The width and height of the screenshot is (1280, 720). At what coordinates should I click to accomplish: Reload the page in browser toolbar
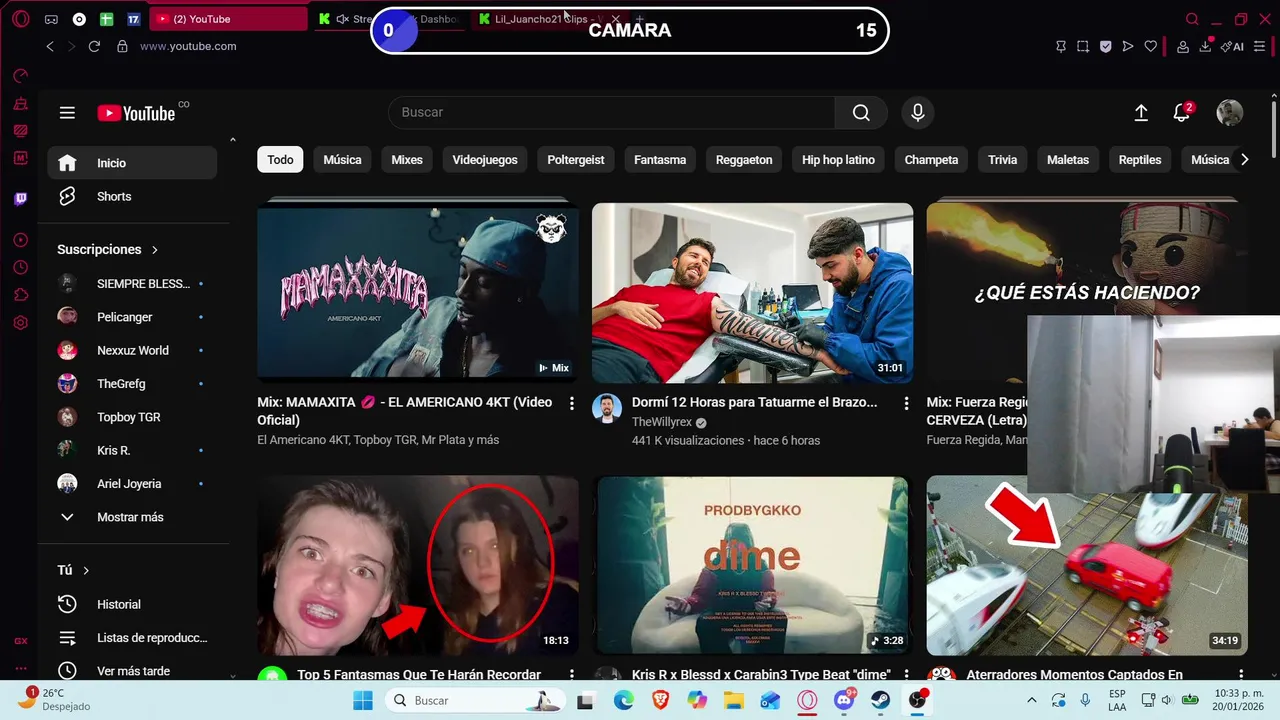pos(94,46)
